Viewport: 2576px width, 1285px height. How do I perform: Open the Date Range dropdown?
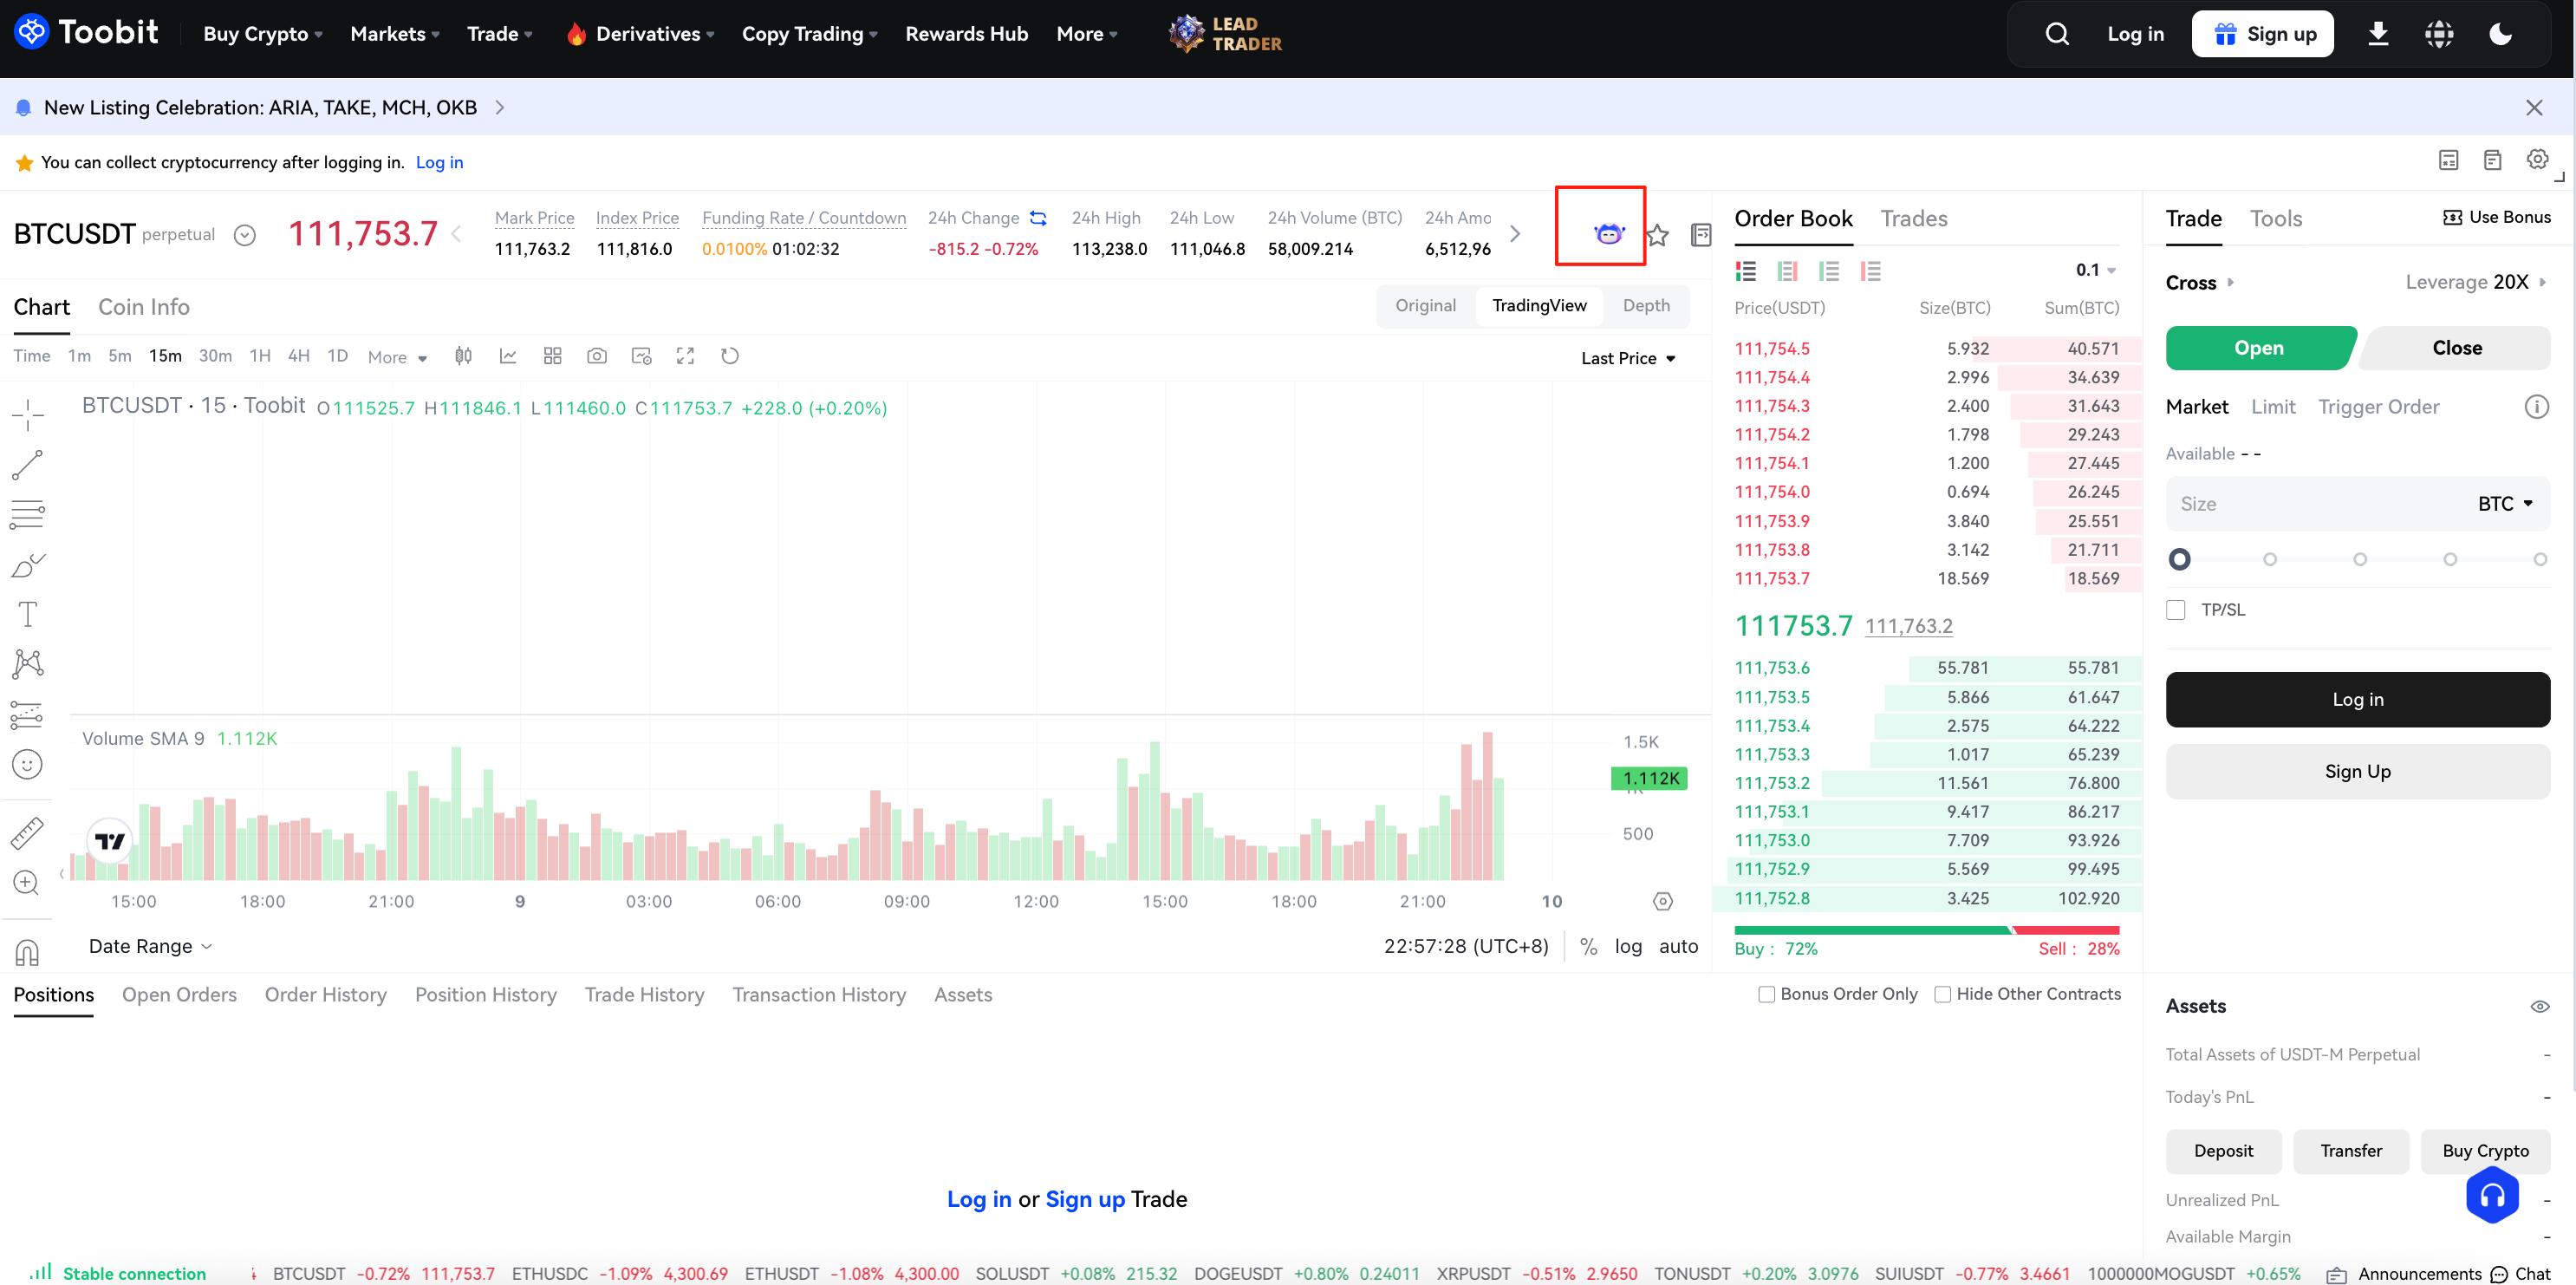tap(150, 946)
